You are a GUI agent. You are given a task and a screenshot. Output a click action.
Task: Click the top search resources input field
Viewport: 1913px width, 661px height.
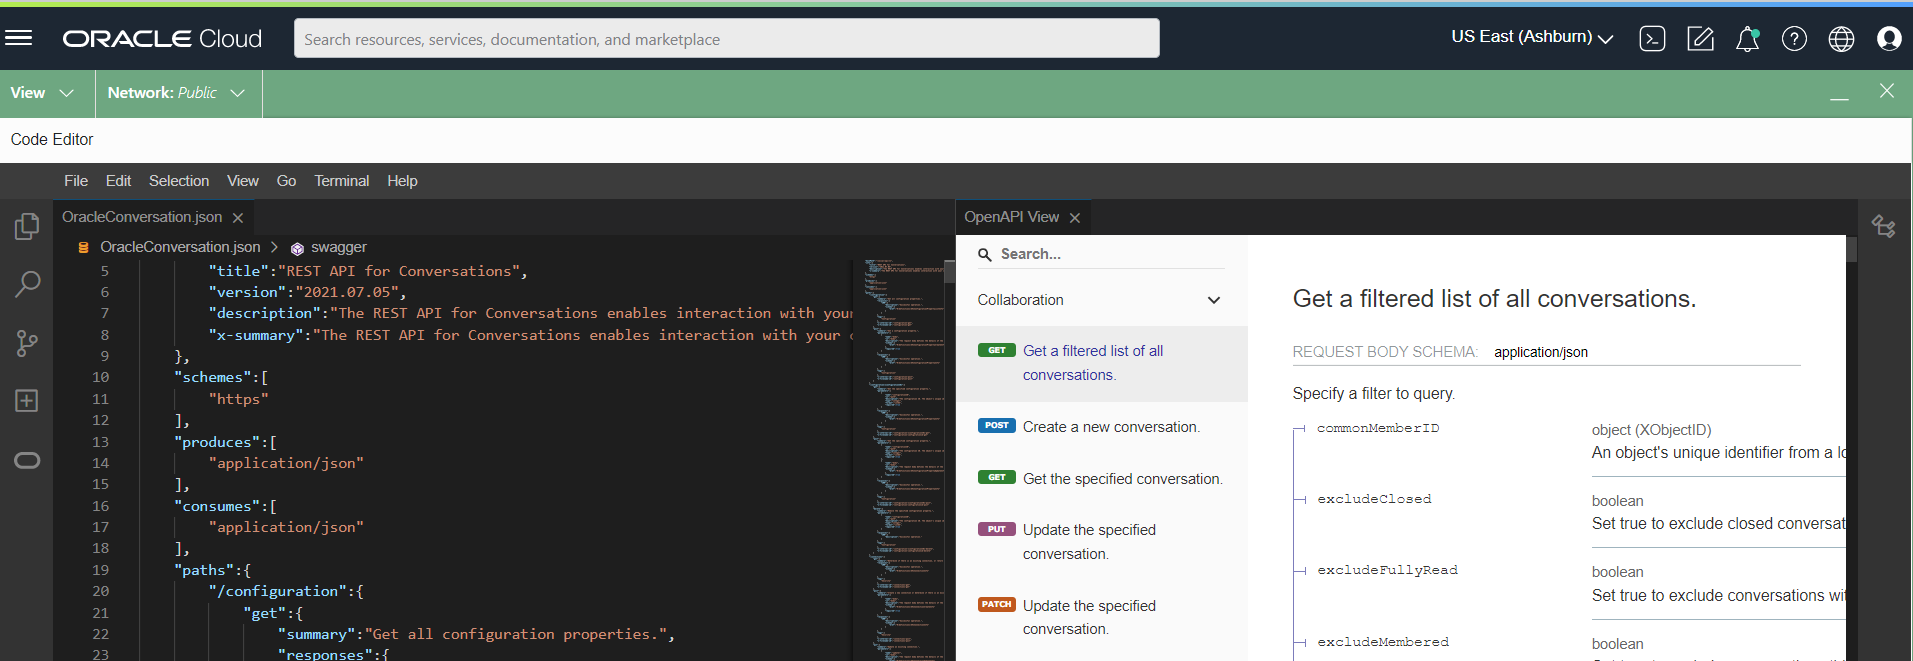click(727, 39)
